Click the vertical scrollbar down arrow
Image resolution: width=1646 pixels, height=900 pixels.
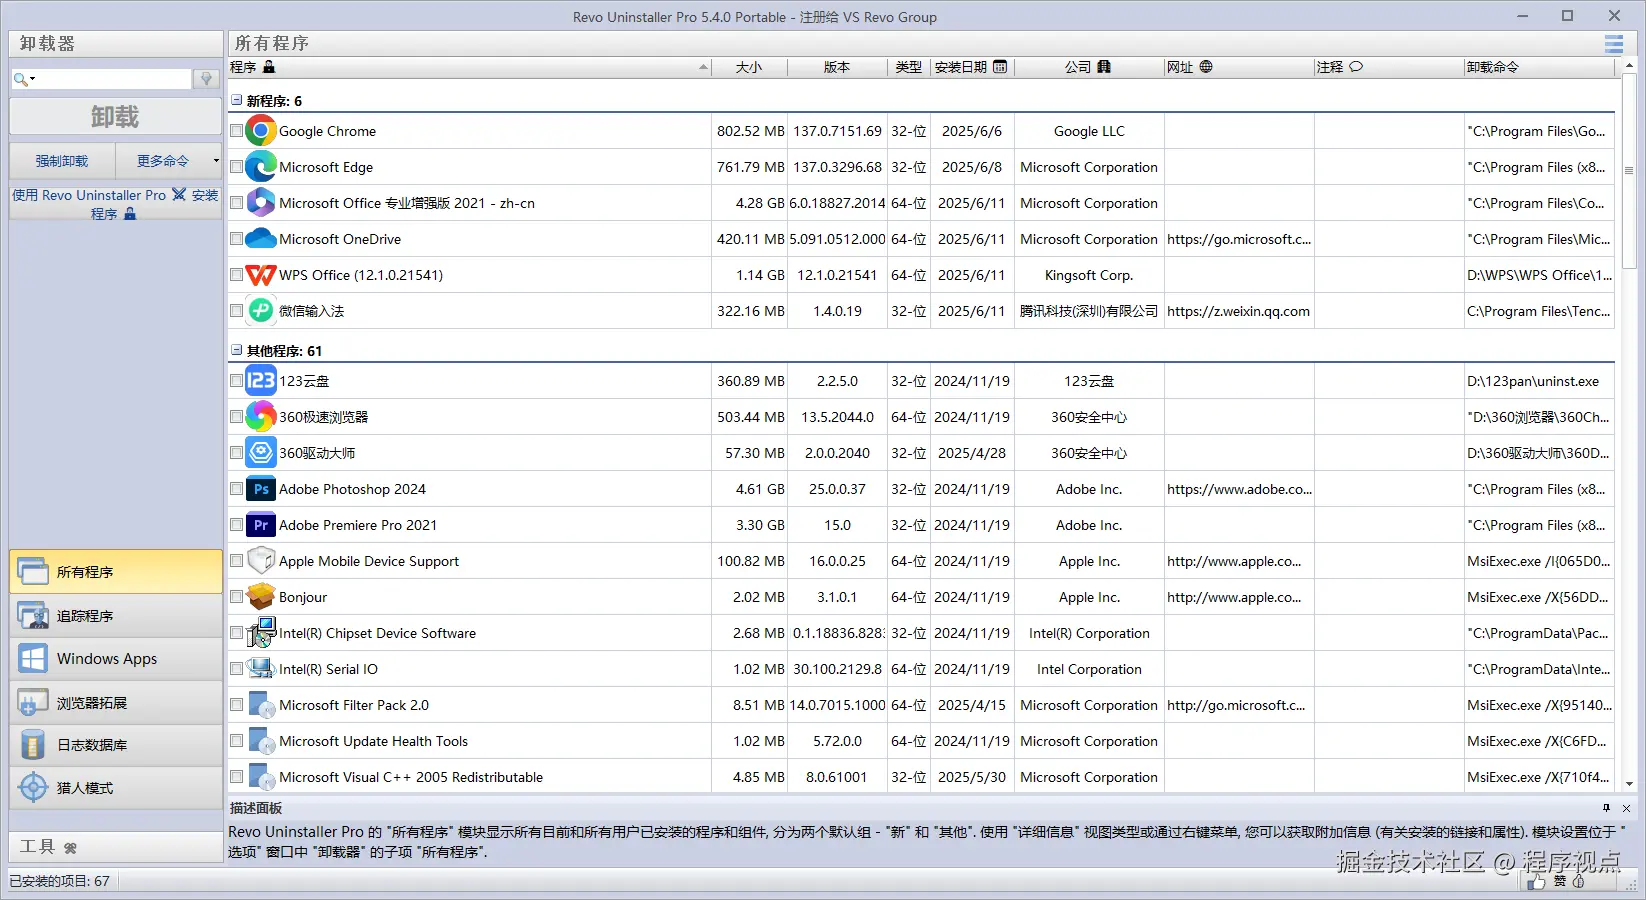click(1629, 785)
